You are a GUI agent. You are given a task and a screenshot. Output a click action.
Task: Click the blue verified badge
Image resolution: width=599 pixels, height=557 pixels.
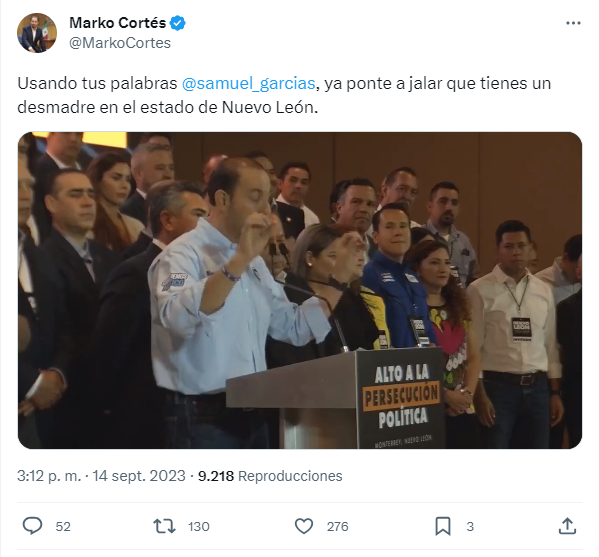click(178, 23)
